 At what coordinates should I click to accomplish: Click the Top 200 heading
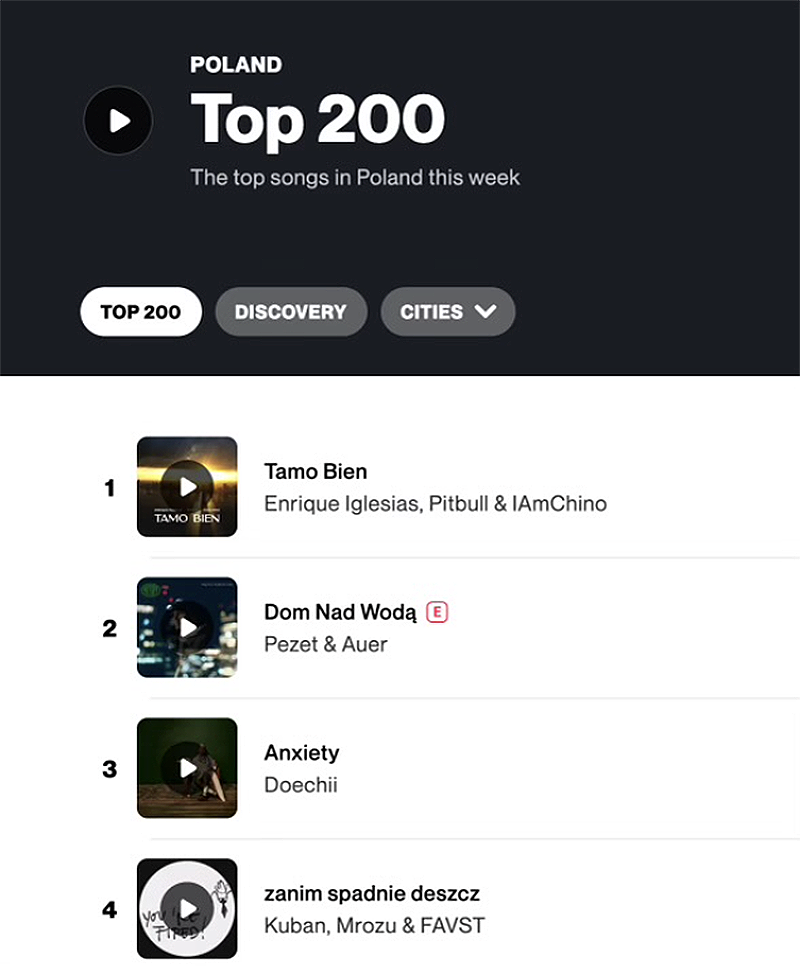(317, 120)
